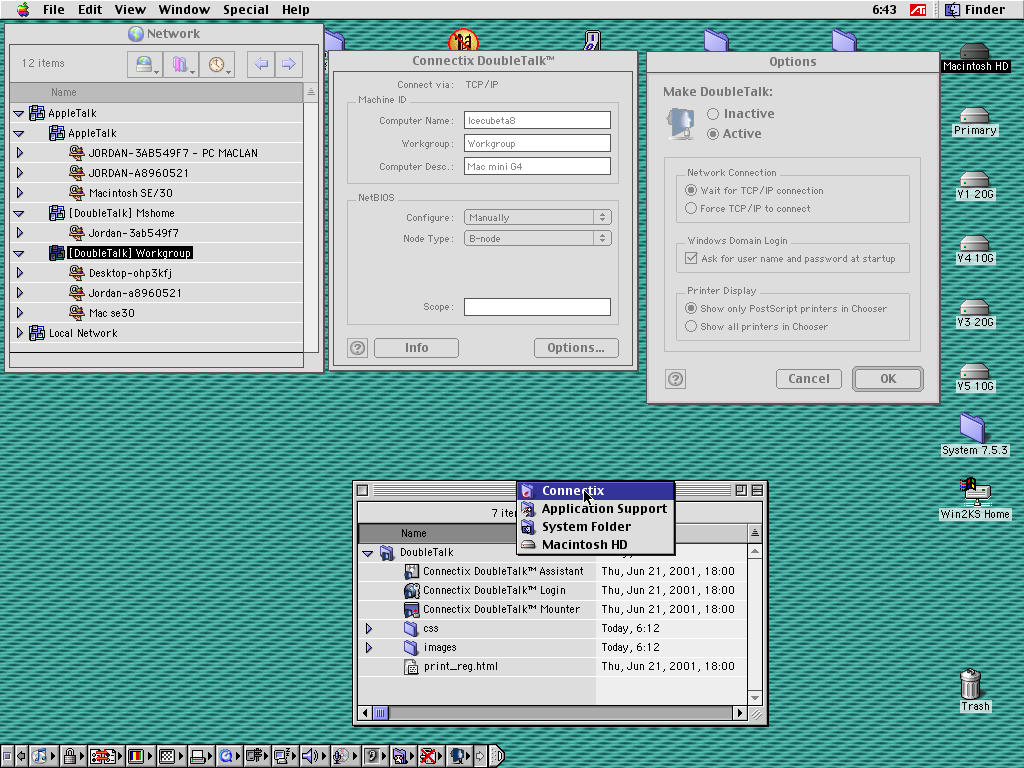Open the File menu
This screenshot has height=768, width=1024.
click(x=54, y=10)
